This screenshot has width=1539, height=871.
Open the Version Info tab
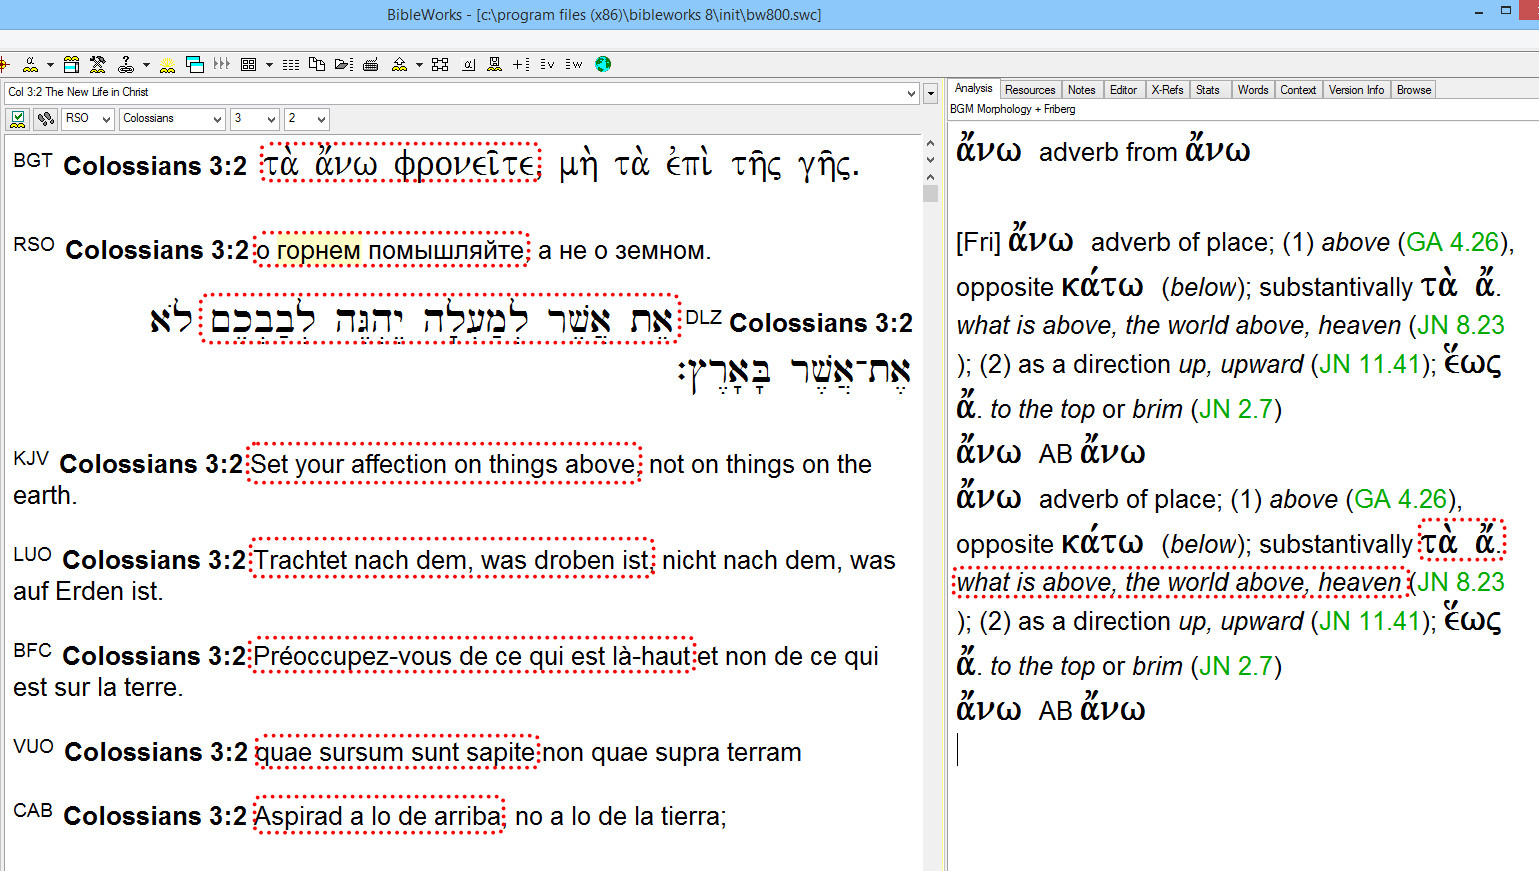coord(1356,90)
